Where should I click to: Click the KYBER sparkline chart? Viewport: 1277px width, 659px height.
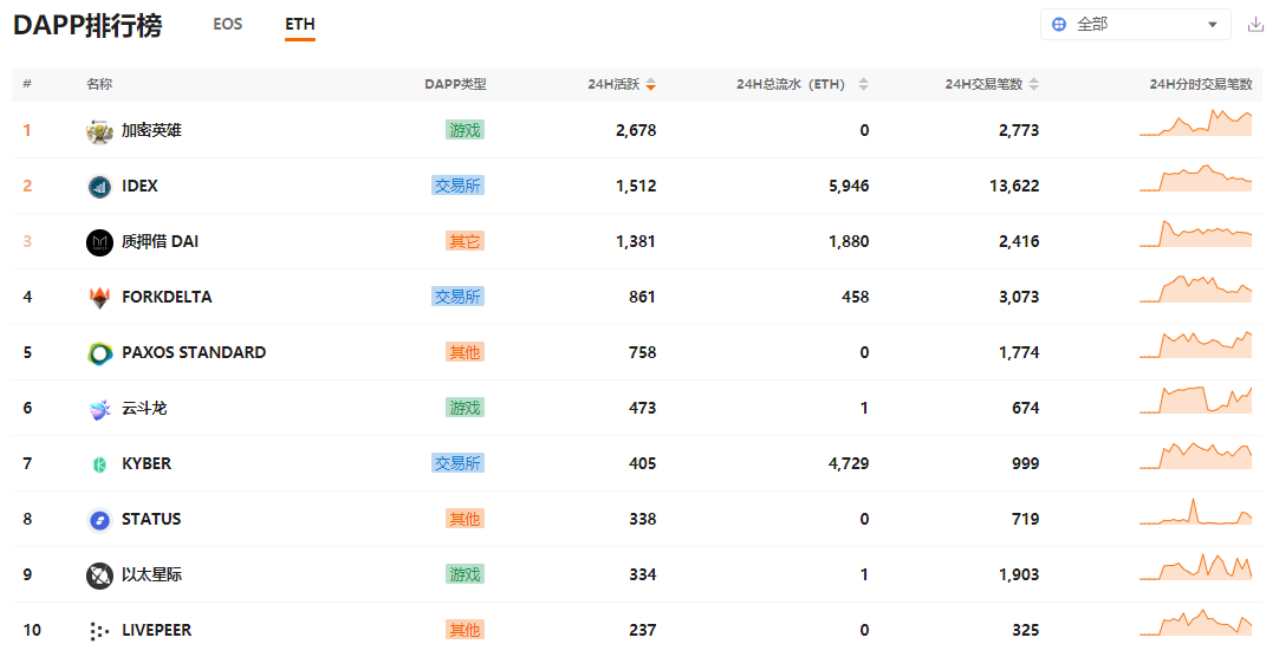pos(1196,455)
